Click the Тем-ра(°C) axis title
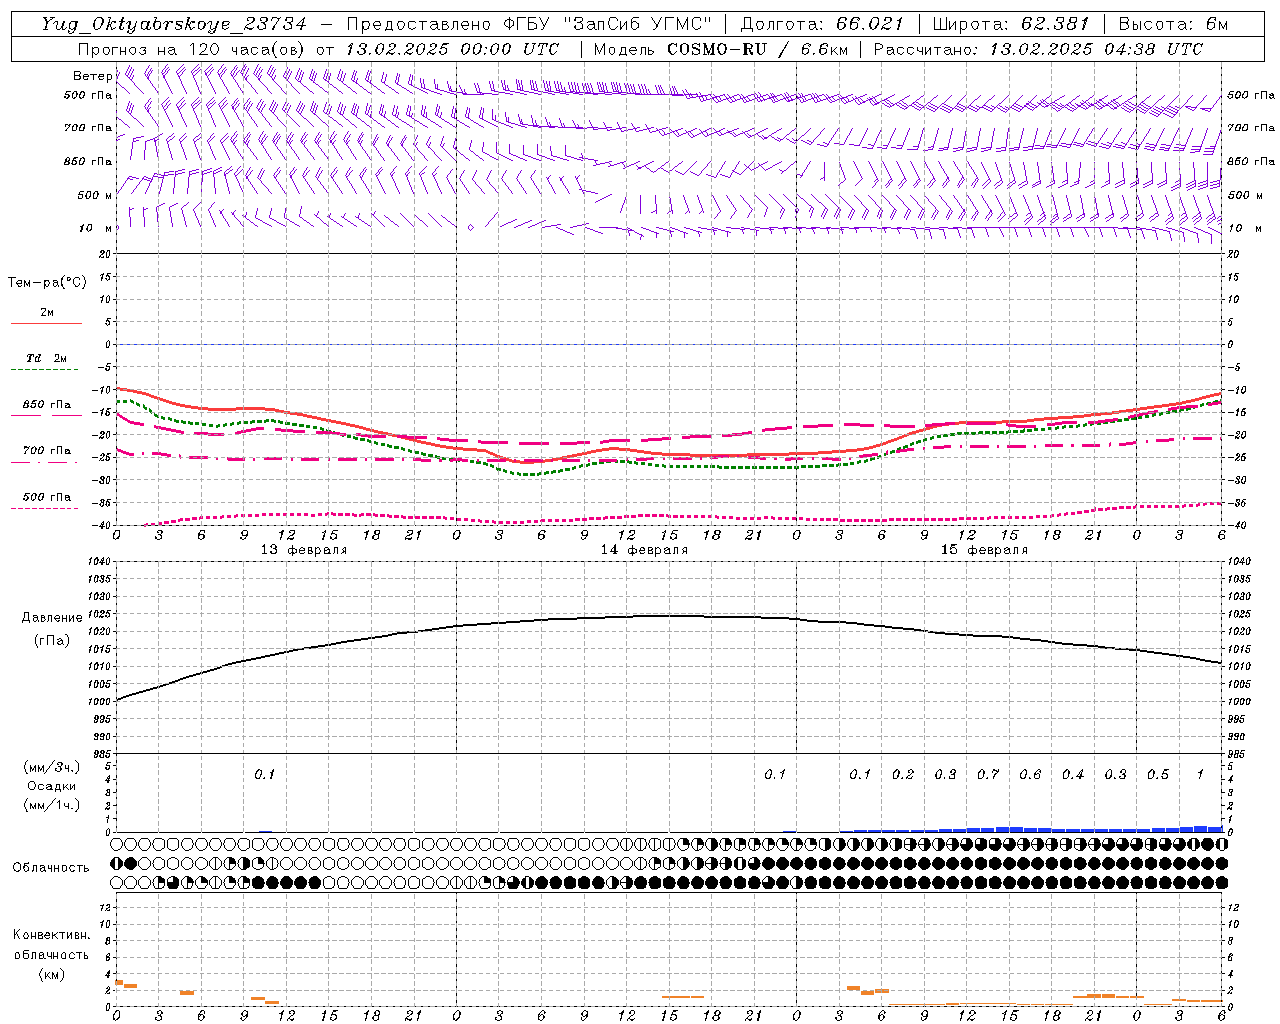The image size is (1280, 1024). point(47,283)
